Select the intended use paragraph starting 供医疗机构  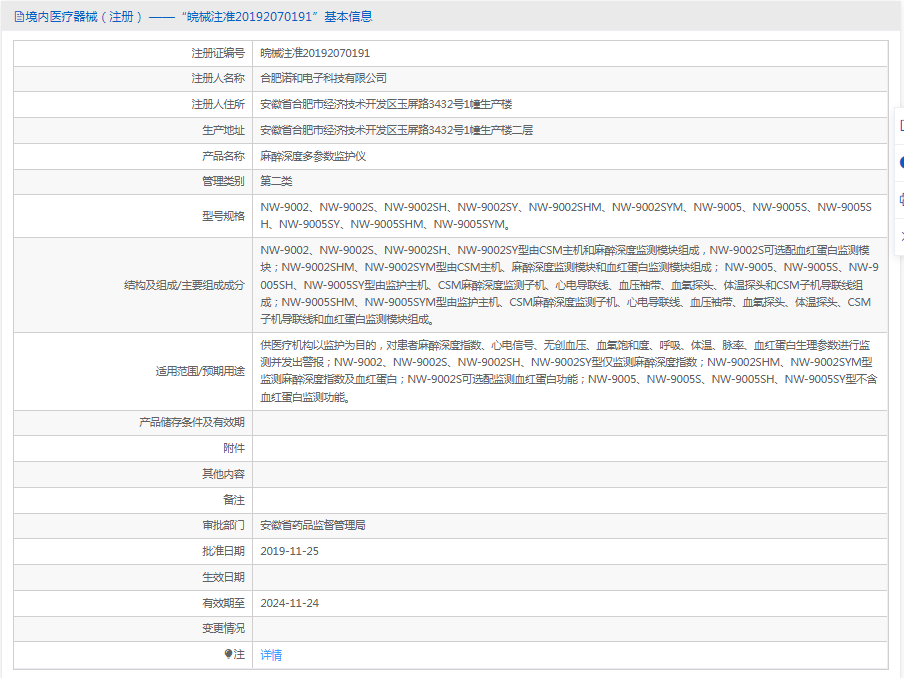click(568, 371)
